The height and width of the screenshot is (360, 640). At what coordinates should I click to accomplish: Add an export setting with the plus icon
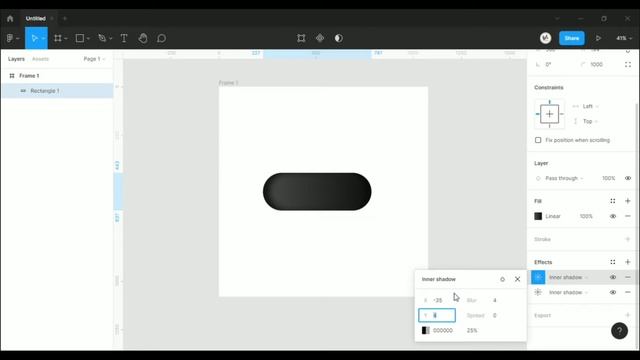click(x=628, y=315)
